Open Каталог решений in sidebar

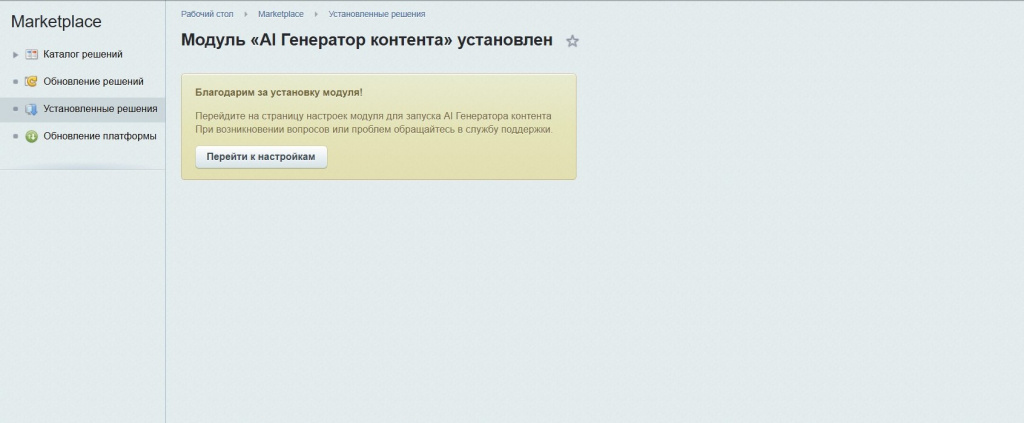(83, 54)
